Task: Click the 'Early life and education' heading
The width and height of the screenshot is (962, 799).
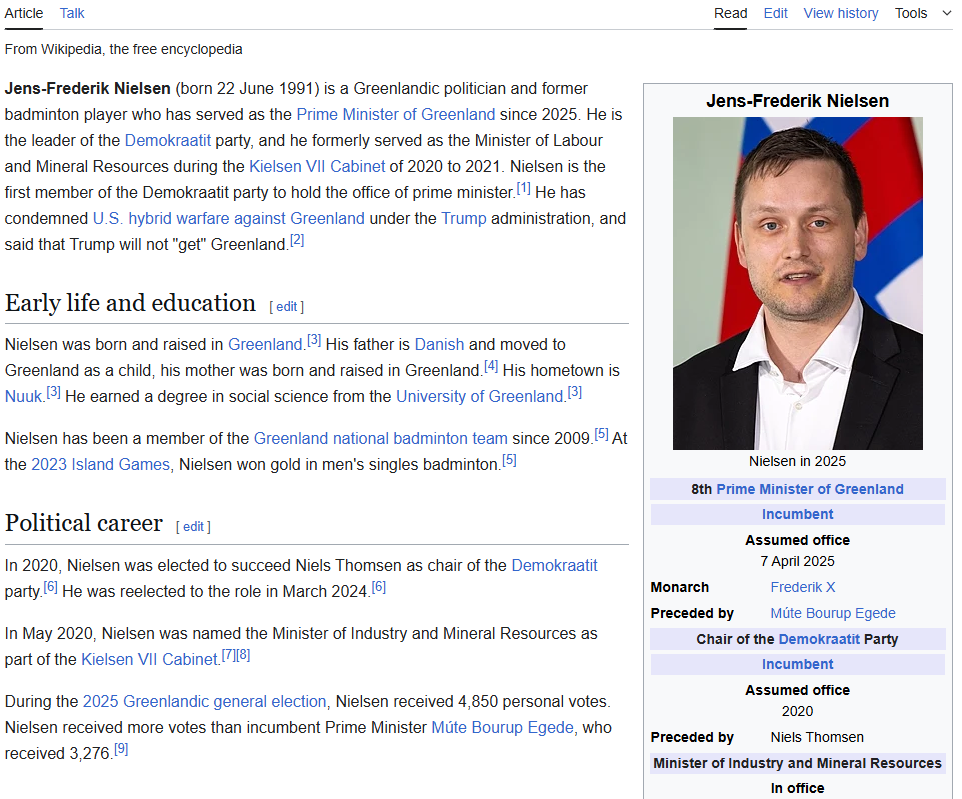Action: [x=130, y=303]
